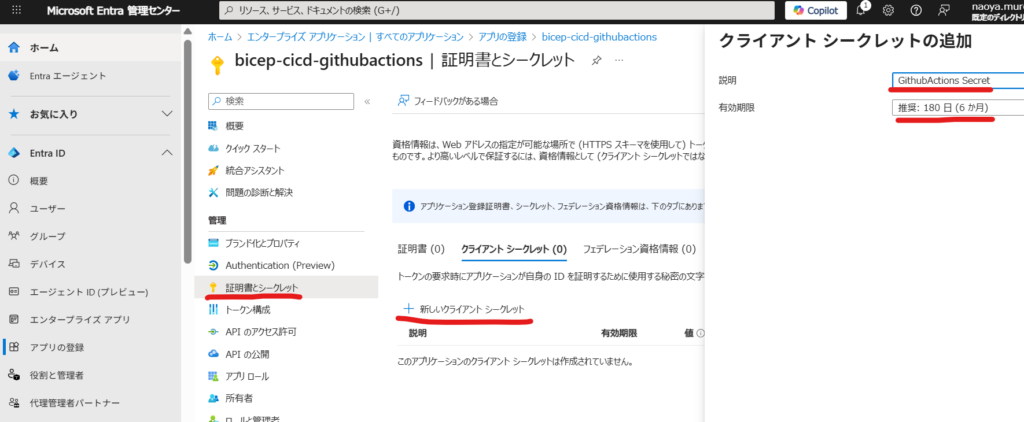1024x422 pixels.
Task: Open the app launcher waffle icon
Action: point(15,11)
